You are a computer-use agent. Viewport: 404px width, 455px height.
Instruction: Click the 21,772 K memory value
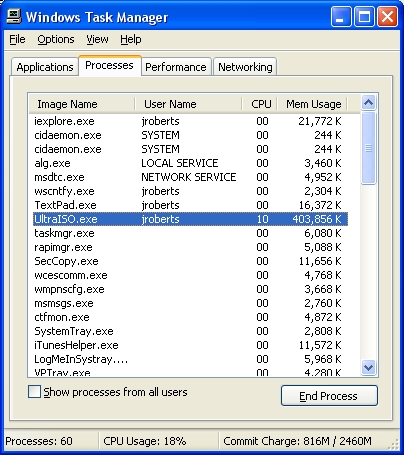pos(320,121)
